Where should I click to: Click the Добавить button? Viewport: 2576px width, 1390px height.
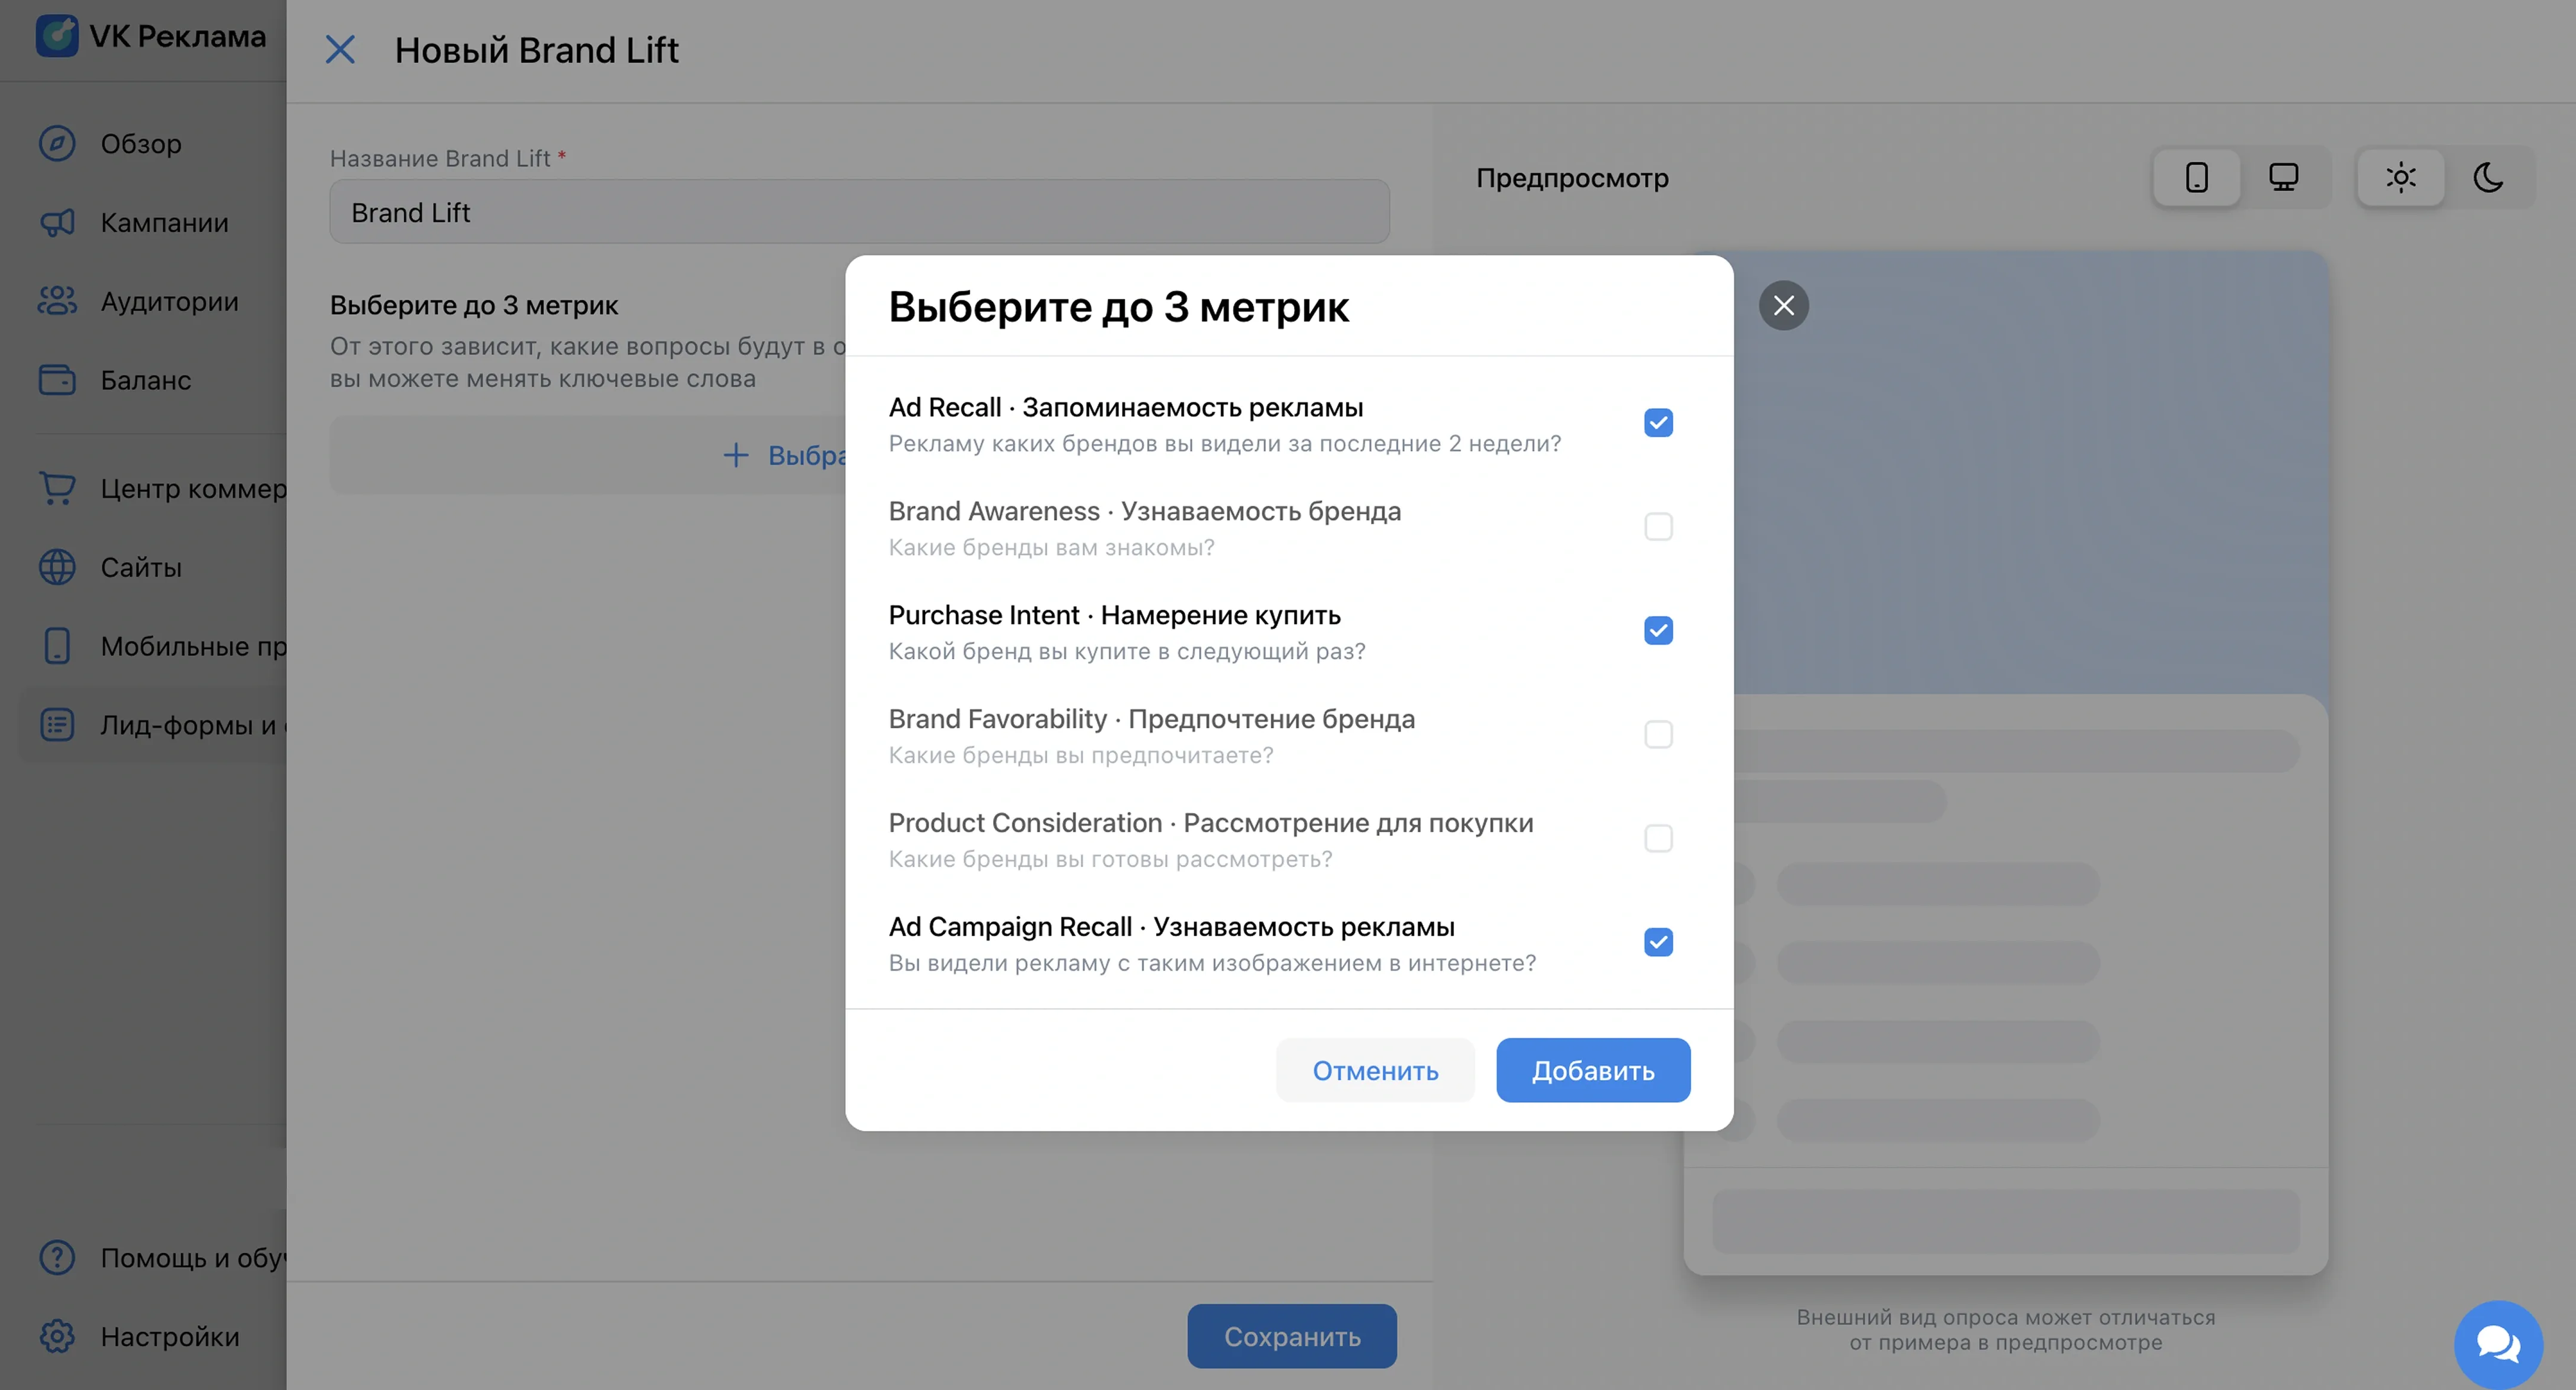point(1592,1070)
